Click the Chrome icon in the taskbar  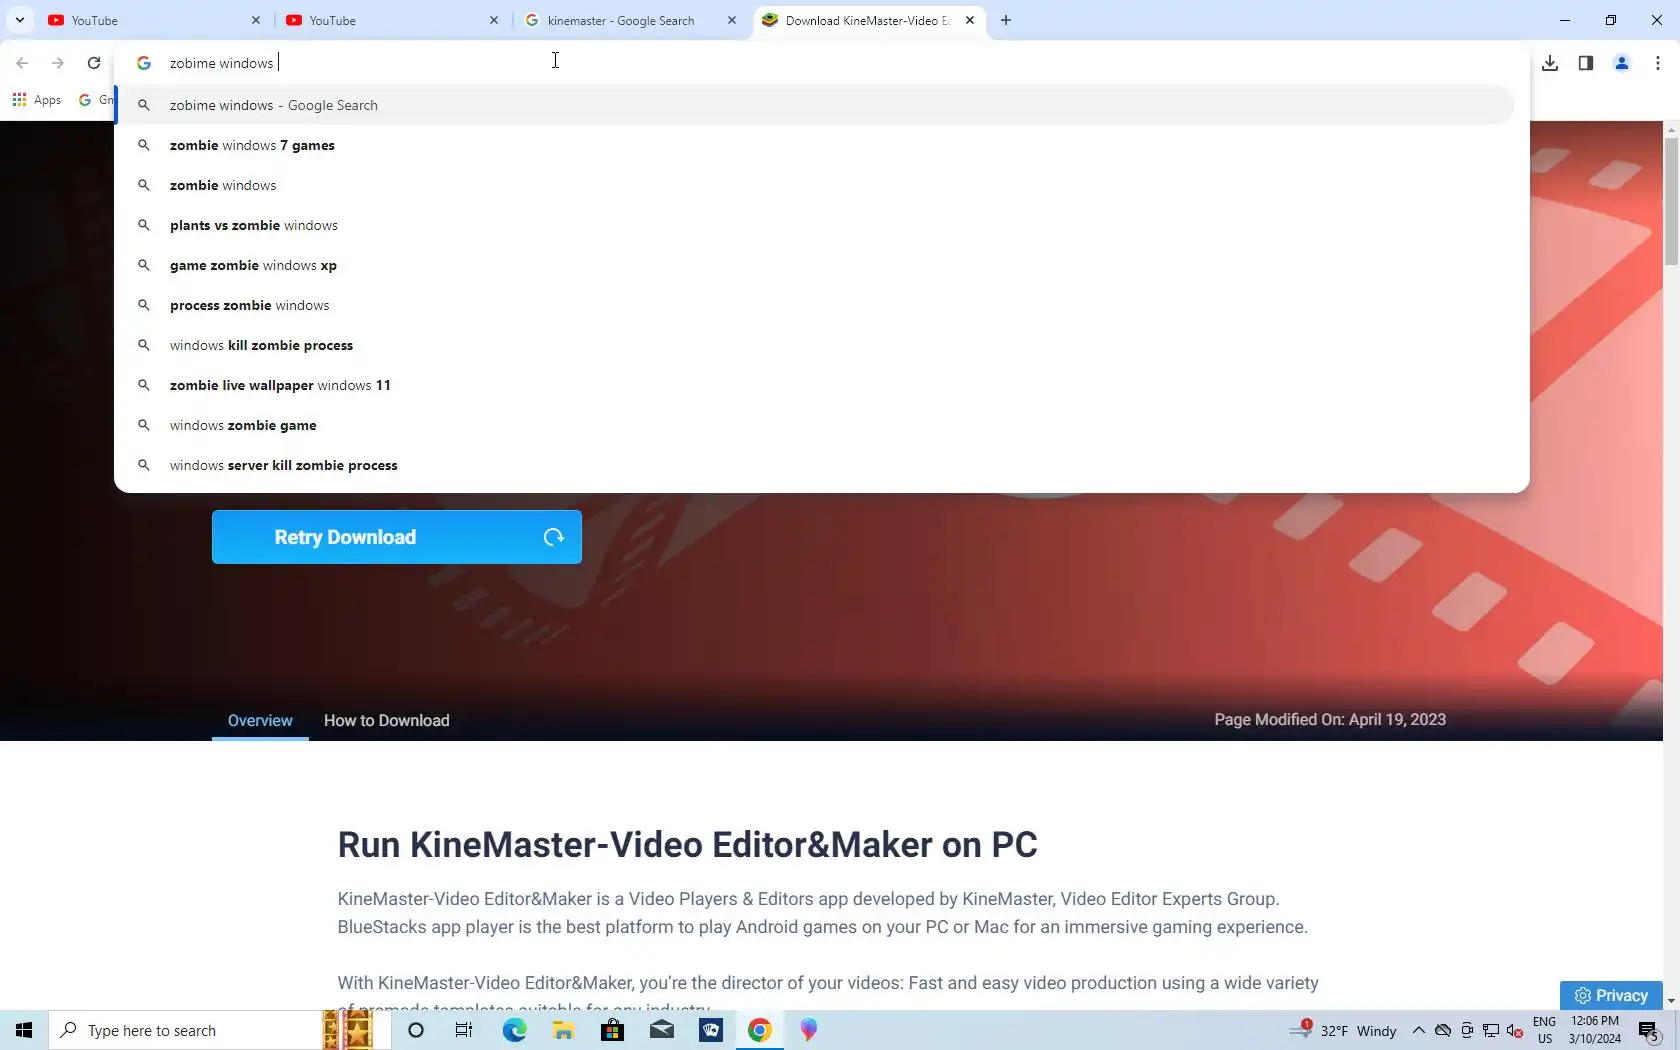pyautogui.click(x=760, y=1030)
